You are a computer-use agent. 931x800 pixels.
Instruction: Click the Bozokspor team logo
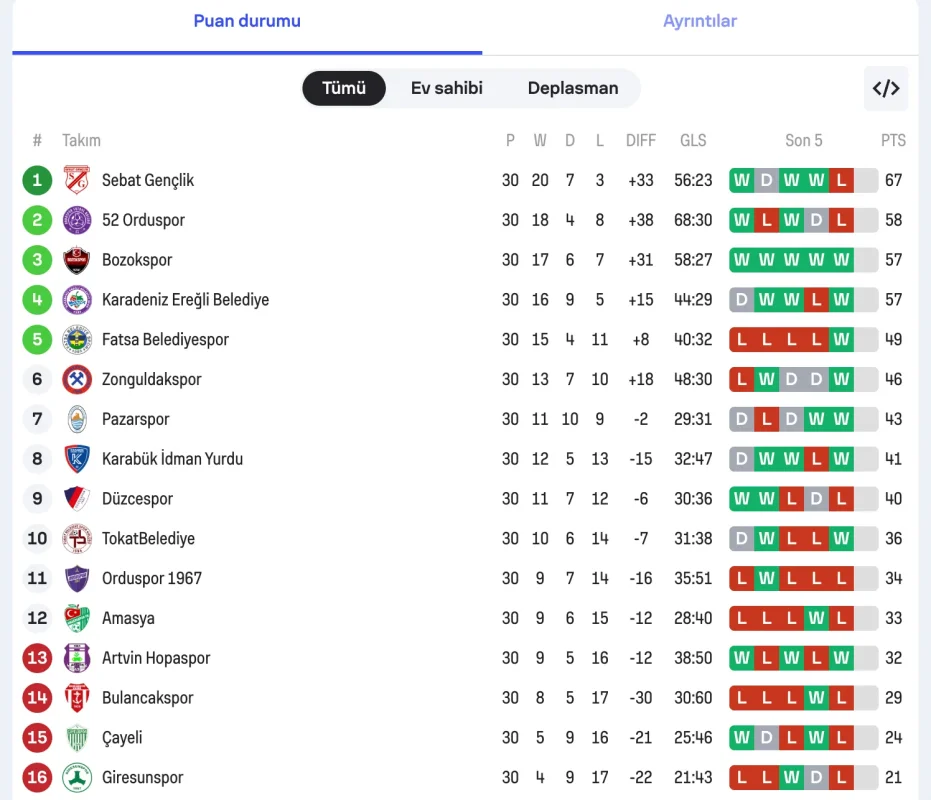77,260
